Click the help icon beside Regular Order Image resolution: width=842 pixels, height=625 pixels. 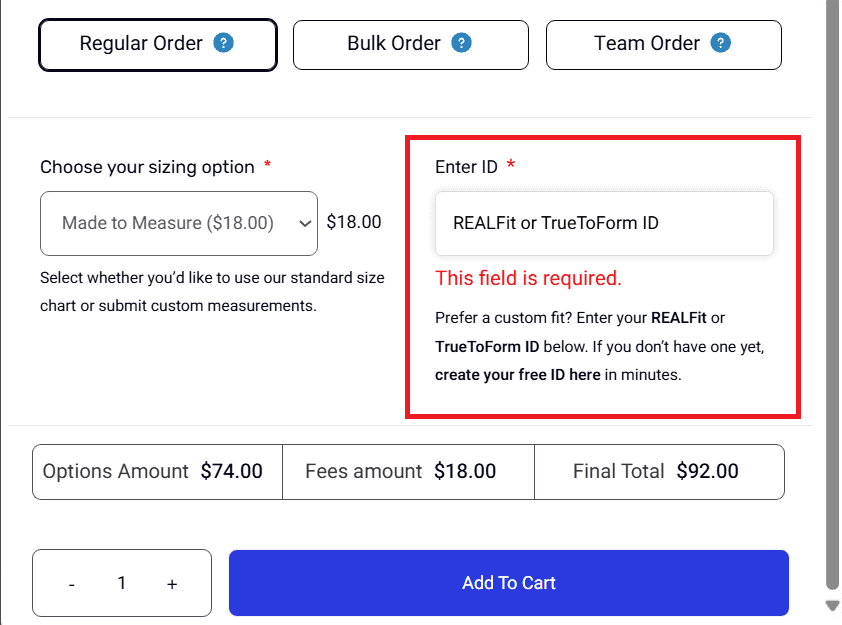pos(224,43)
